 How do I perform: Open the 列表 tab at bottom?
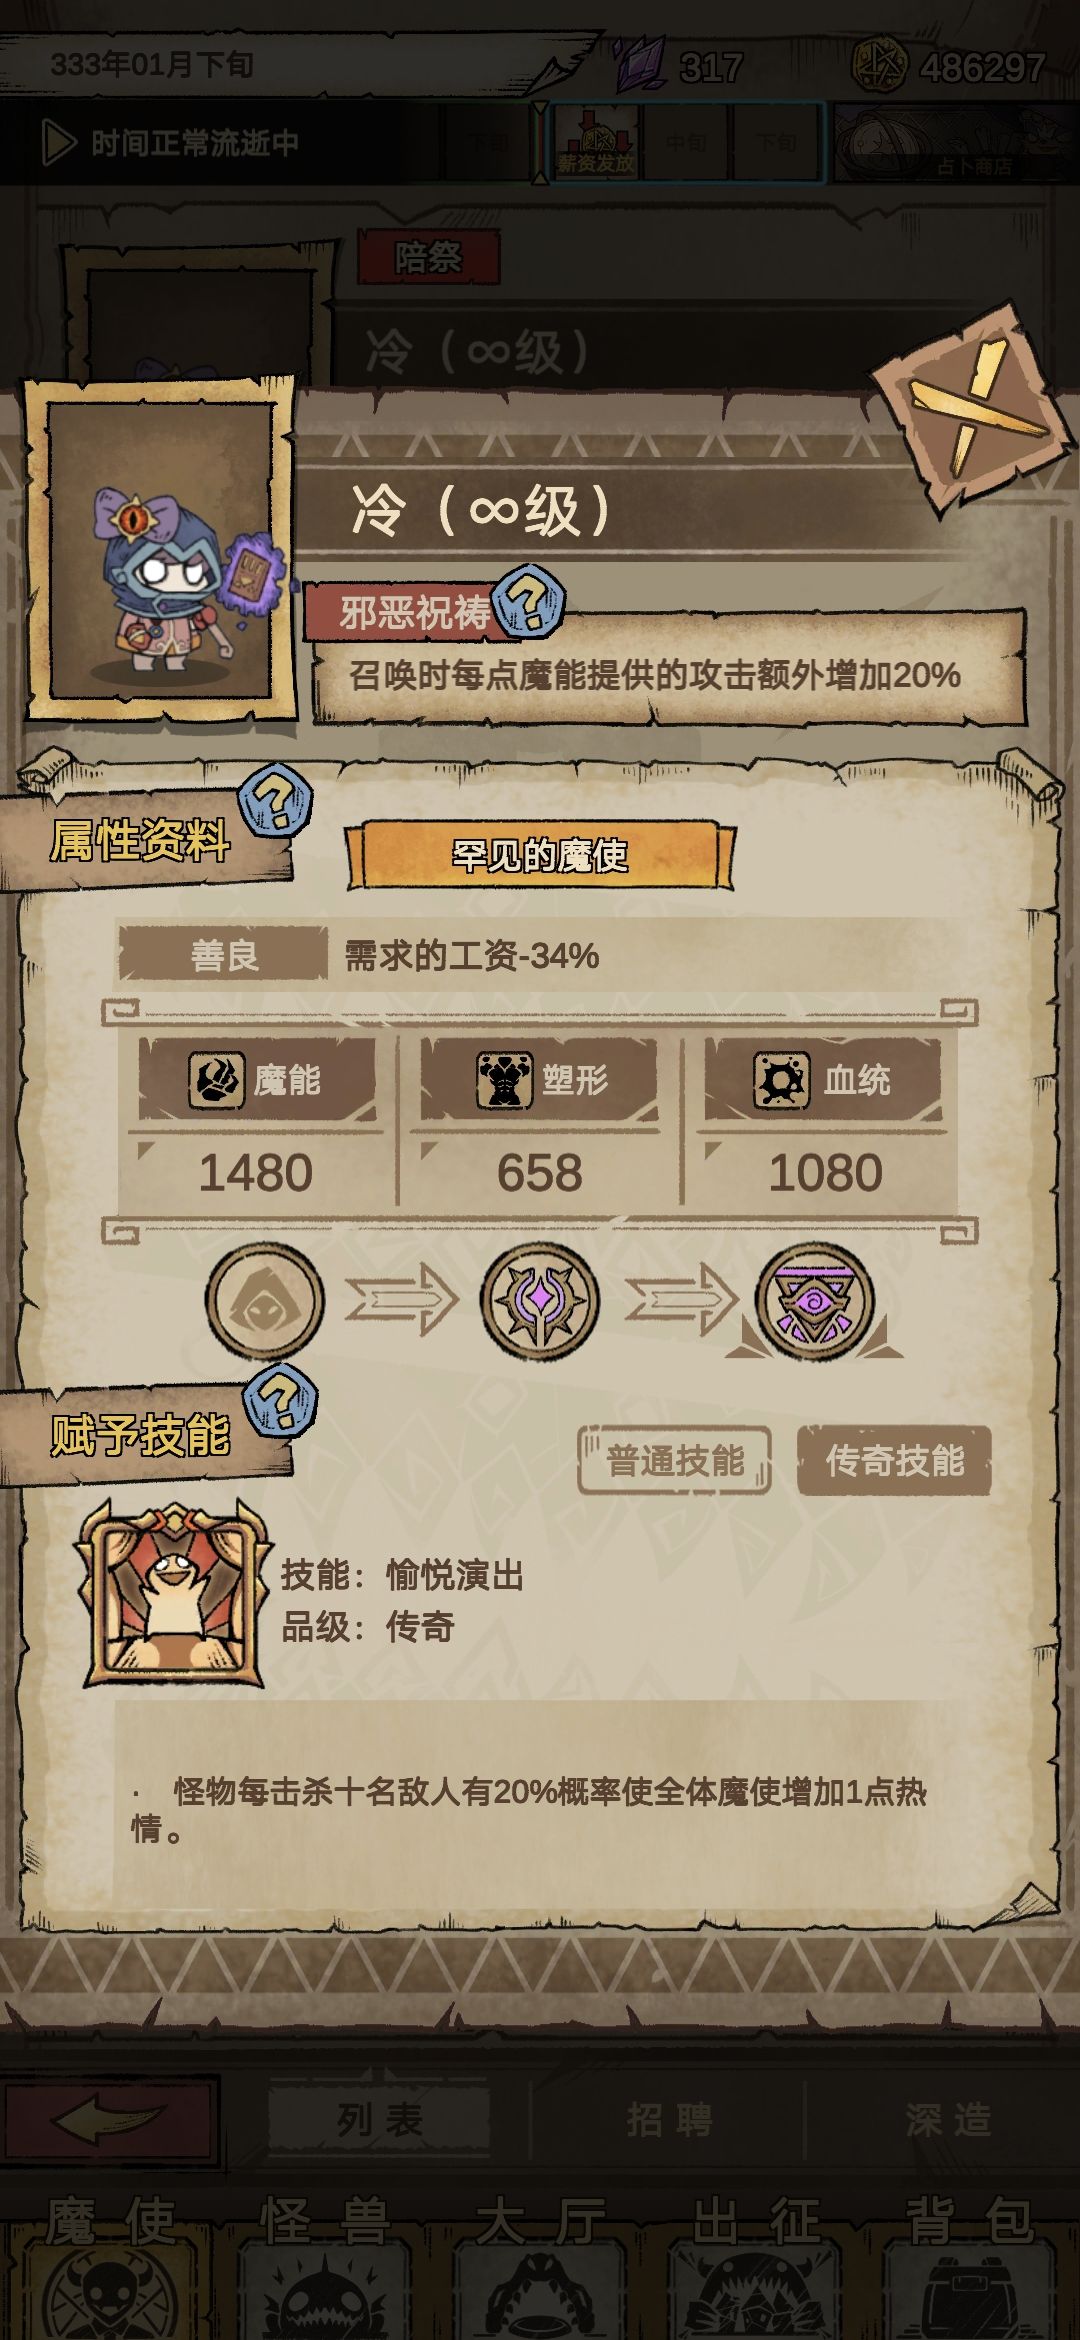click(x=380, y=2118)
